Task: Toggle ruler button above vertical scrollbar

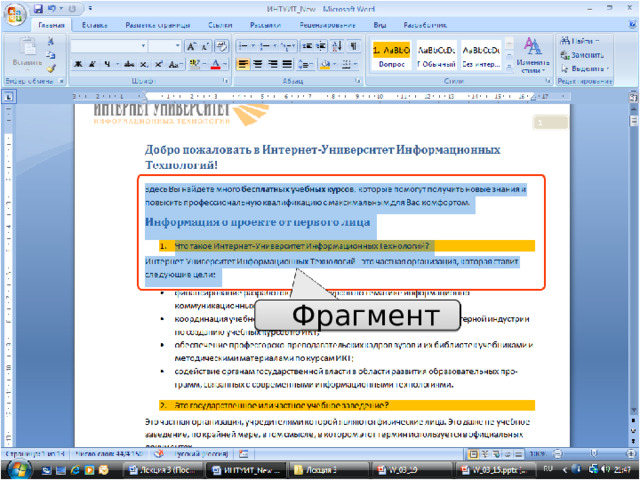Action: coord(633,97)
